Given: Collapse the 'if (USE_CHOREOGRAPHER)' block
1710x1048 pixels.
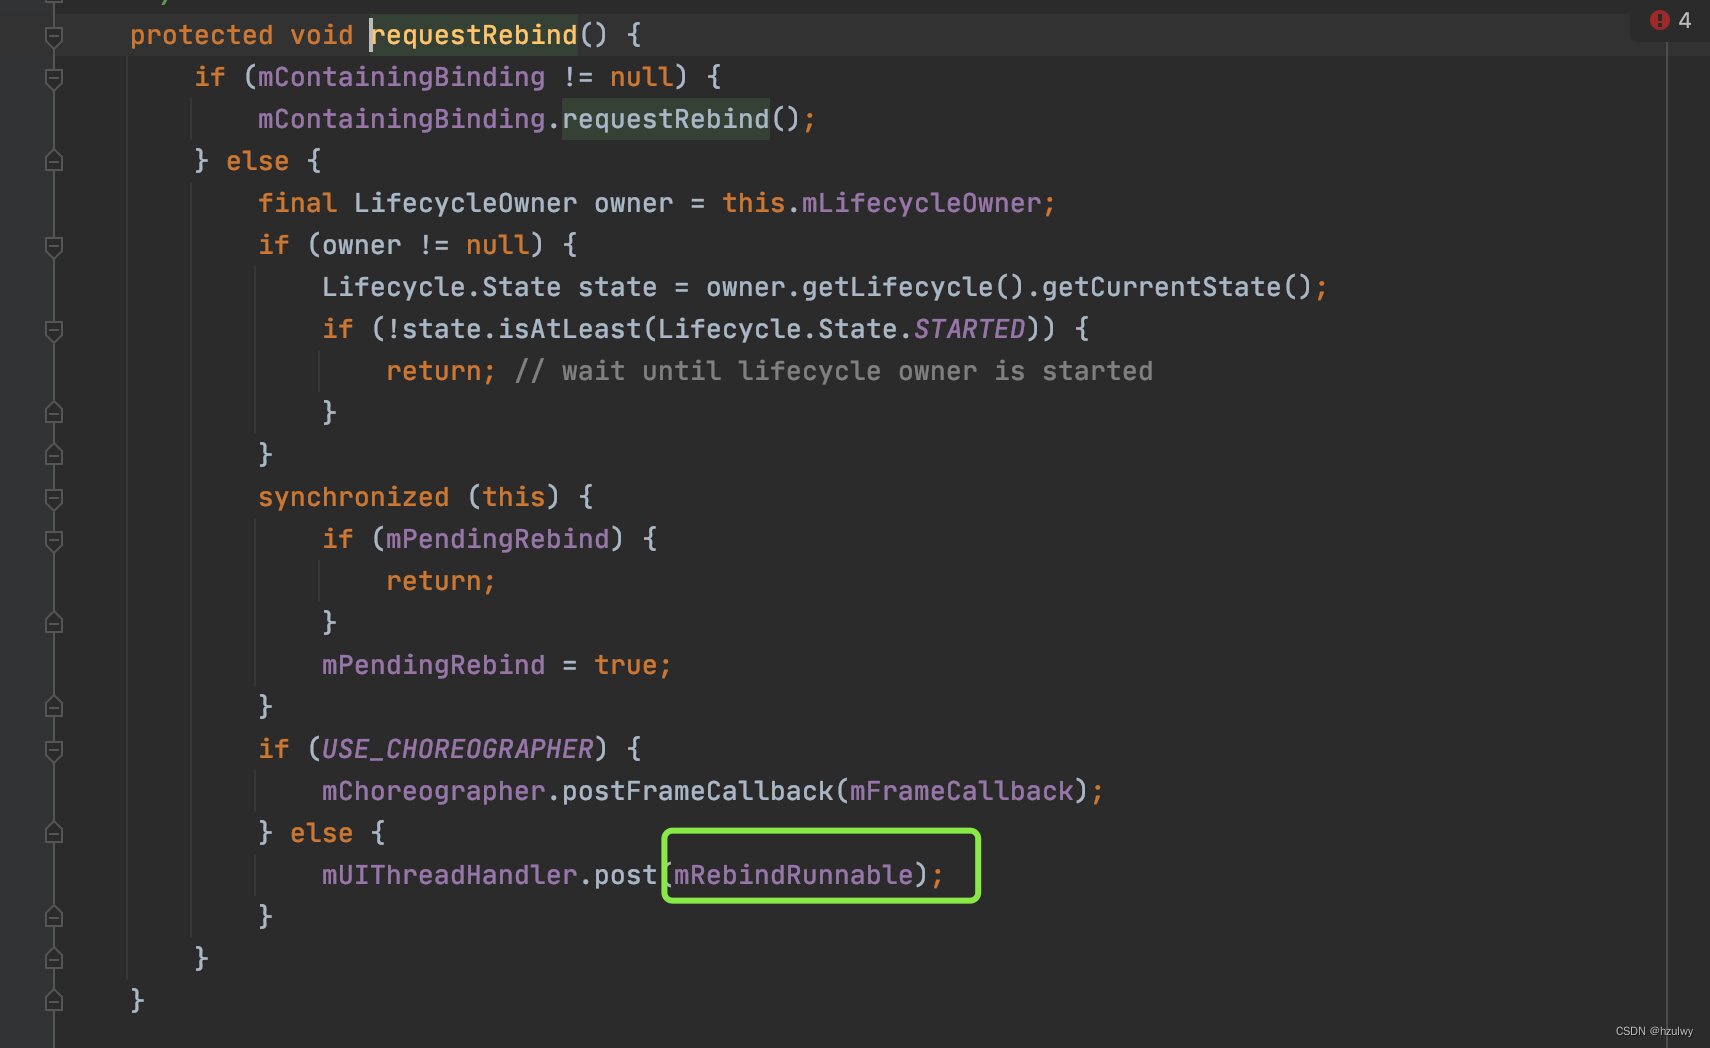Looking at the screenshot, I should click(x=54, y=750).
